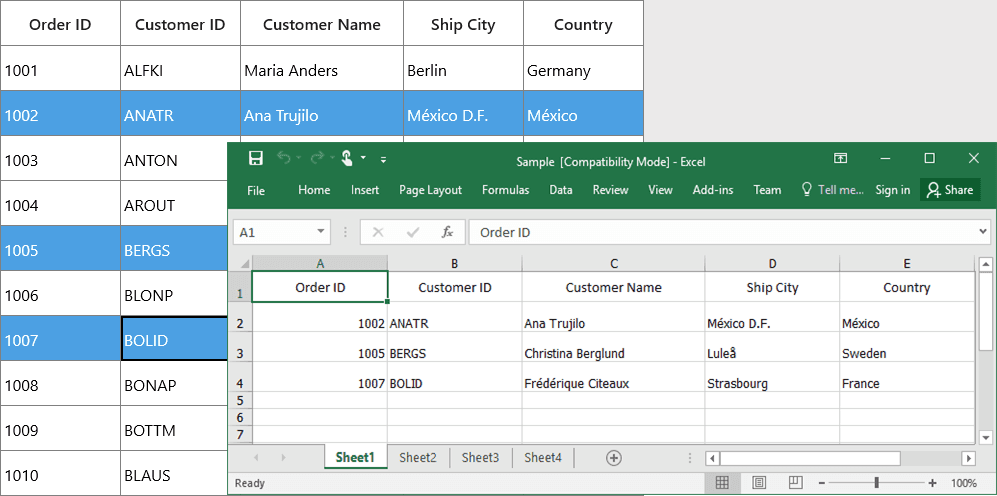997x496 pixels.
Task: Switch to Sheet4 tab
Action: (x=542, y=457)
